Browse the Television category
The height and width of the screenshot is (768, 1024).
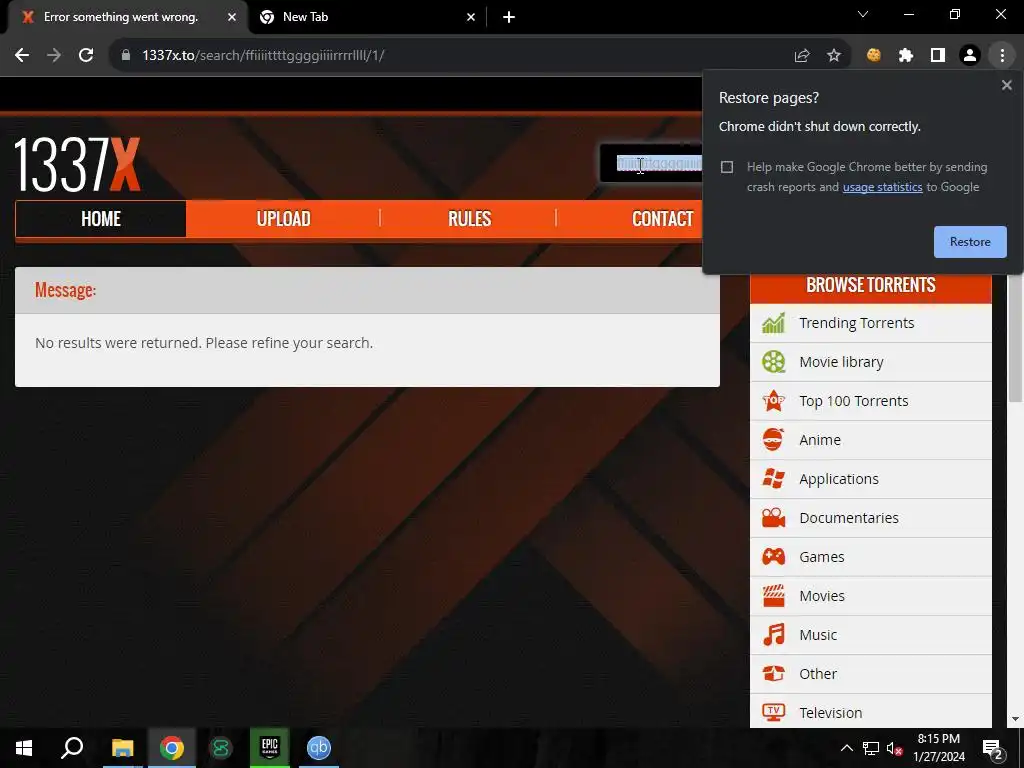tap(830, 712)
